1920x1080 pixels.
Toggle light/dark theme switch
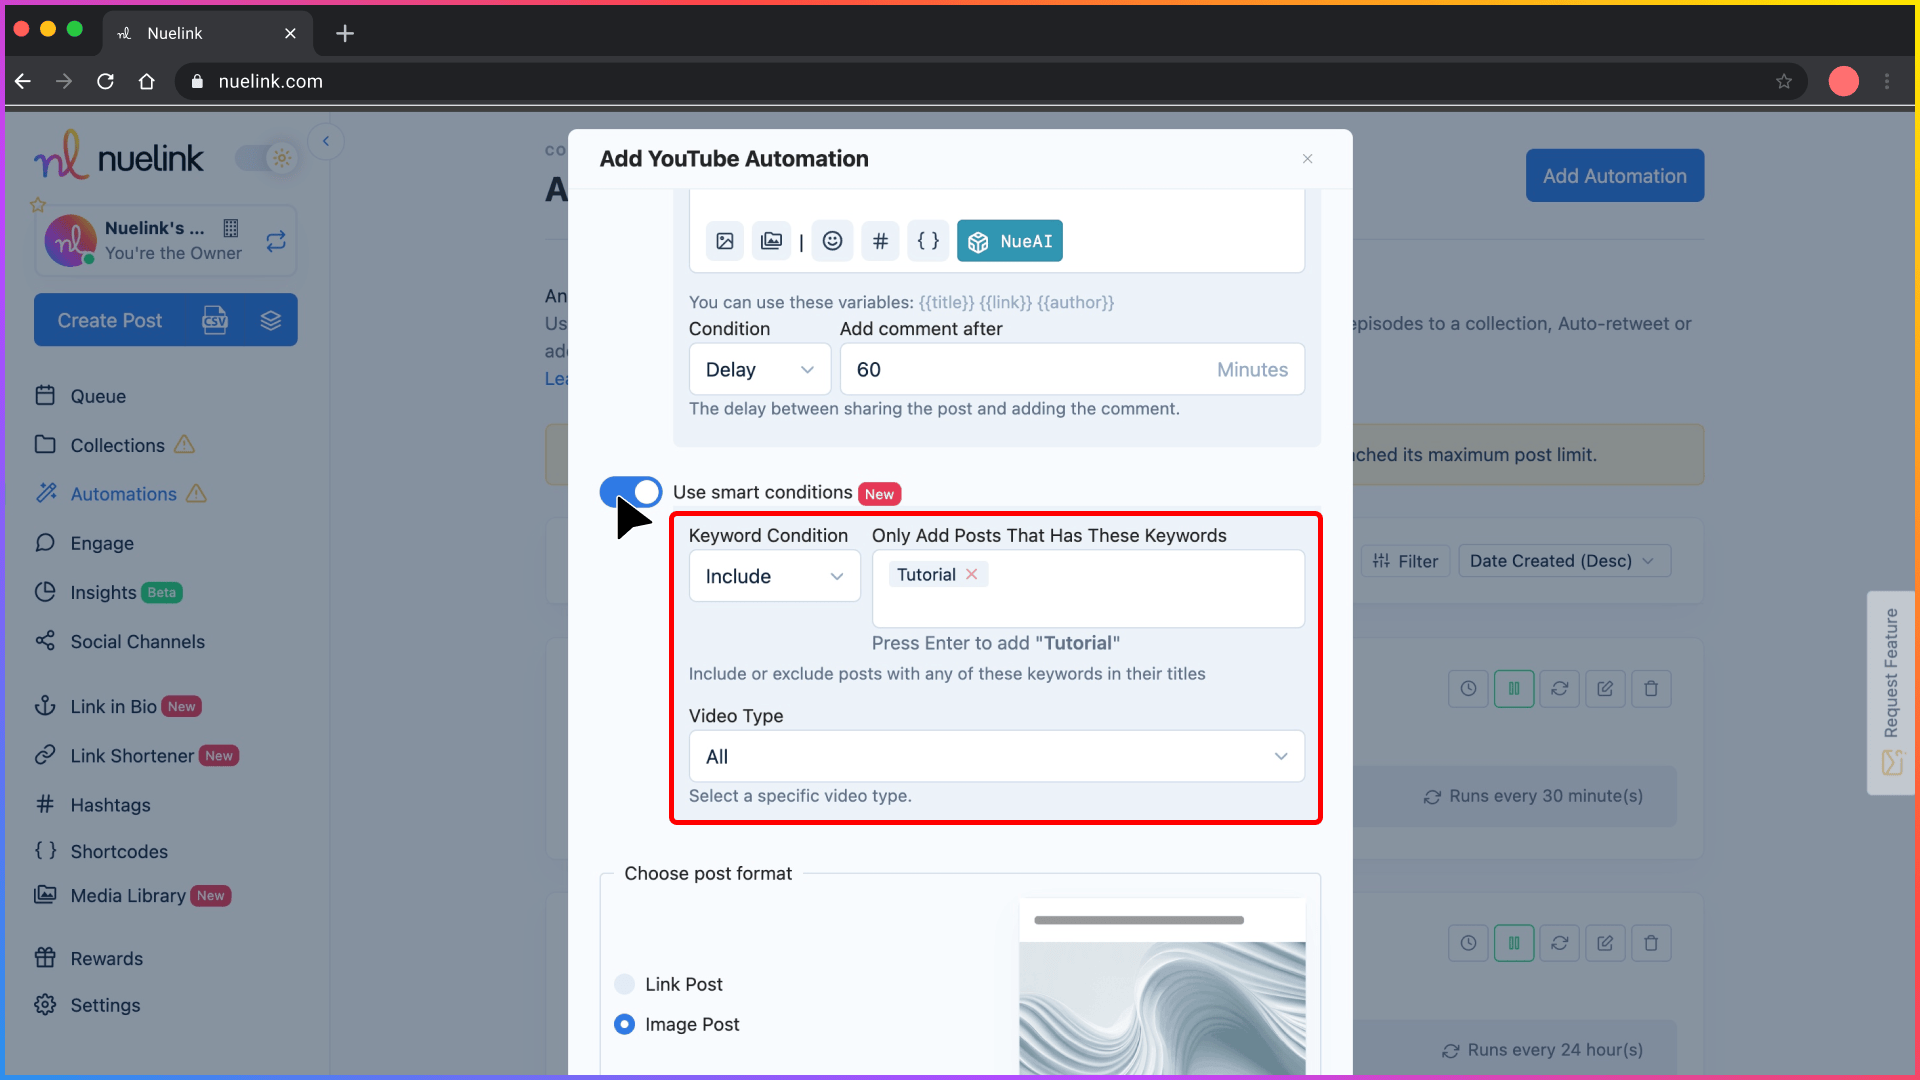pyautogui.click(x=267, y=158)
